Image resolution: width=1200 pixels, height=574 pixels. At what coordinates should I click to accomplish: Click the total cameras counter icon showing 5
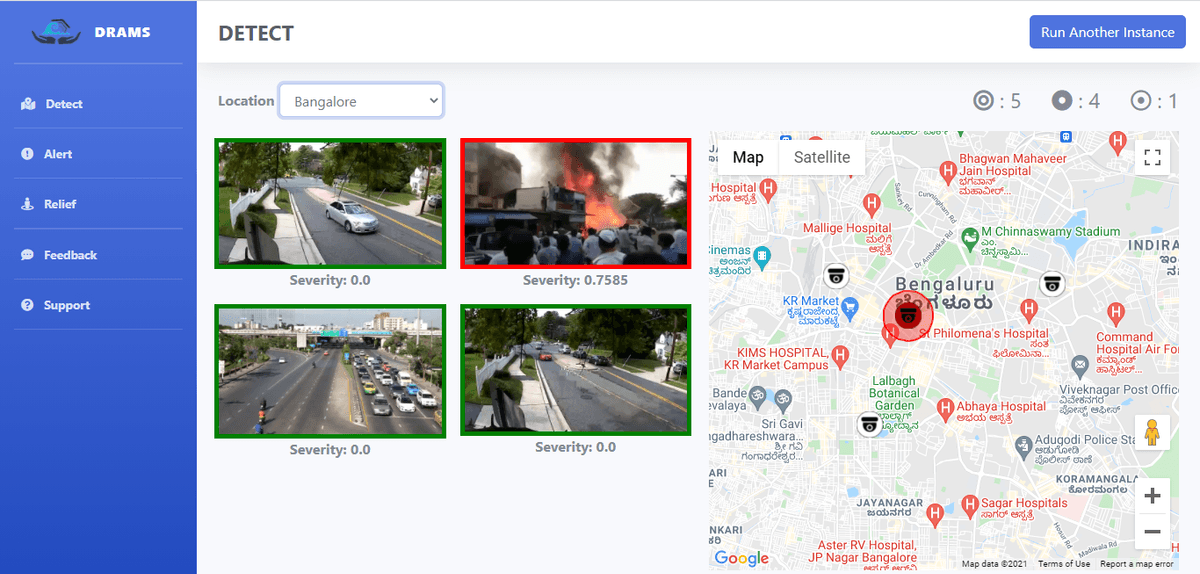pos(984,100)
